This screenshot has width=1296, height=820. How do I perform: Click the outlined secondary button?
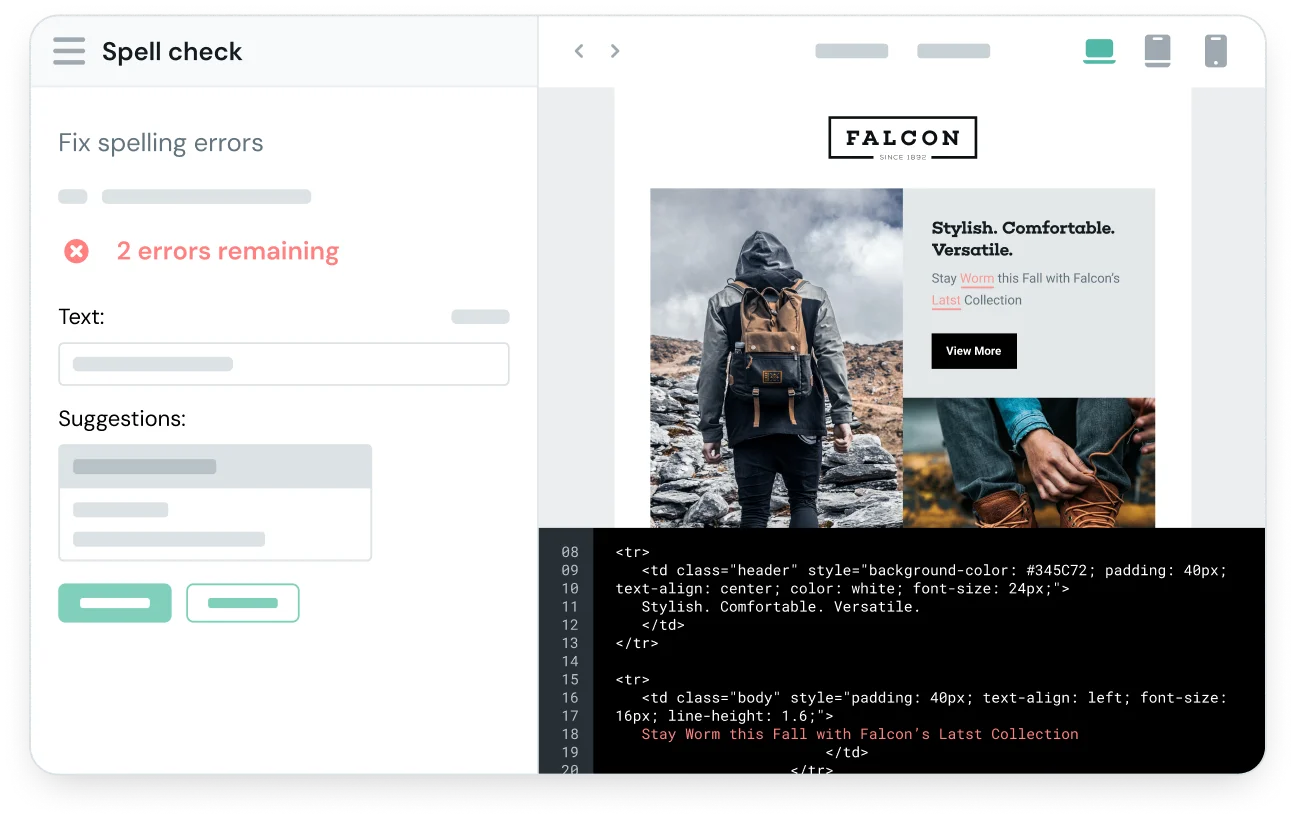pos(242,602)
